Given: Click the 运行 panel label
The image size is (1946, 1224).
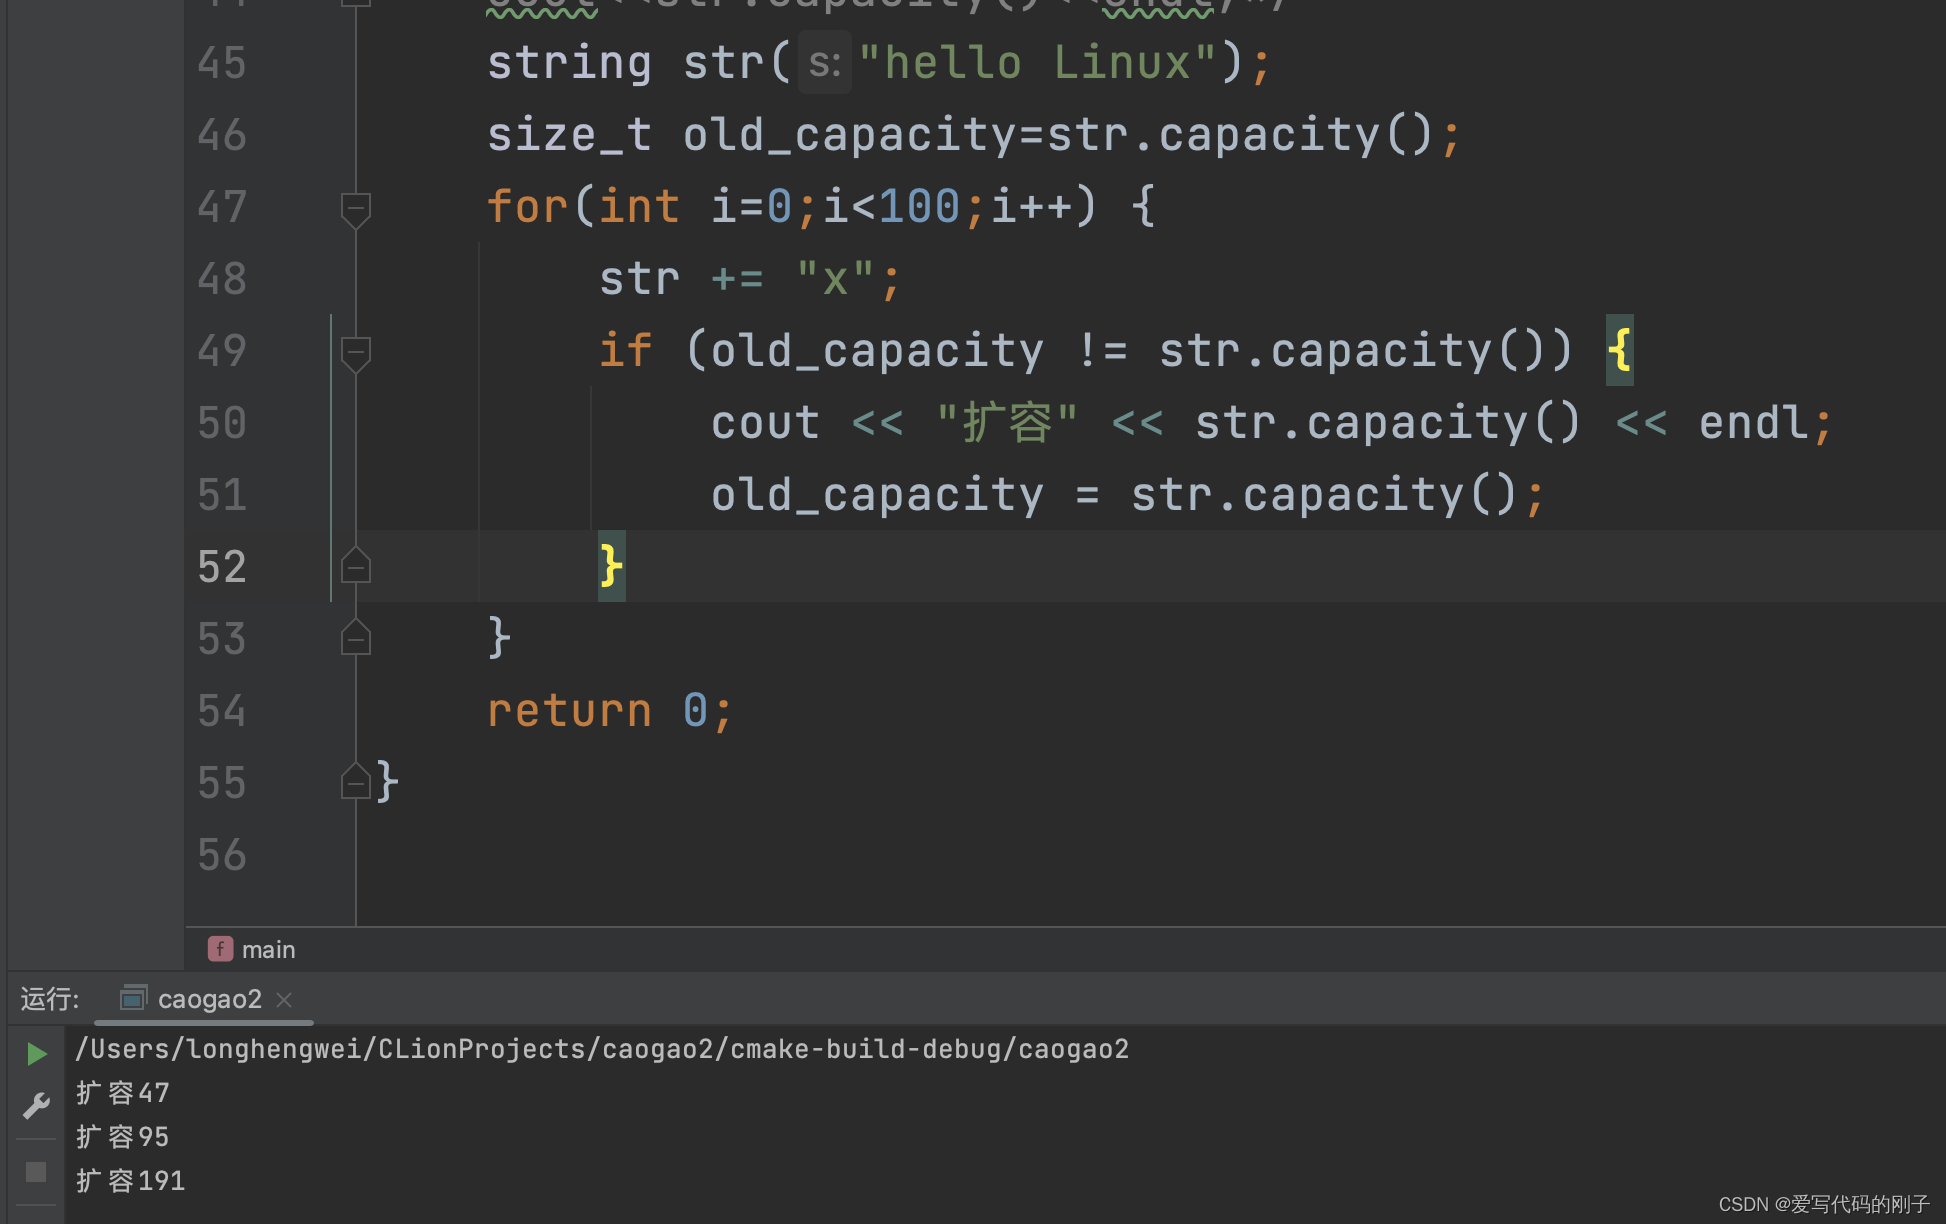Looking at the screenshot, I should pos(50,999).
